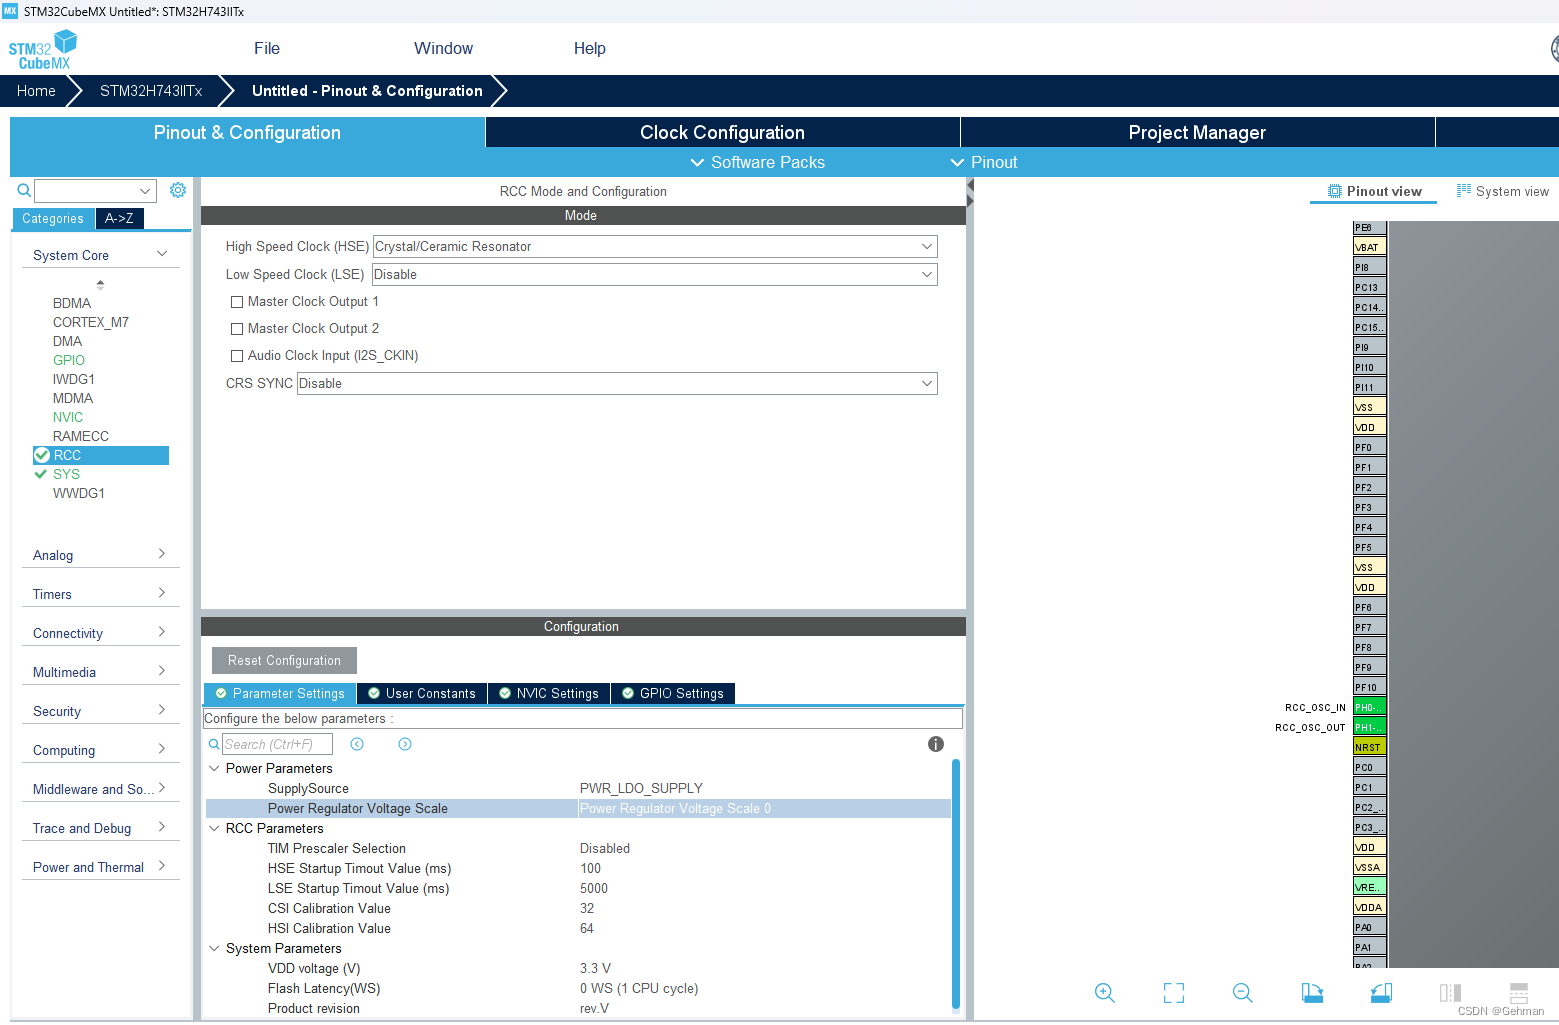Click the parameter Search (Ctrl+F) field
This screenshot has height=1025, width=1559.
tap(277, 744)
